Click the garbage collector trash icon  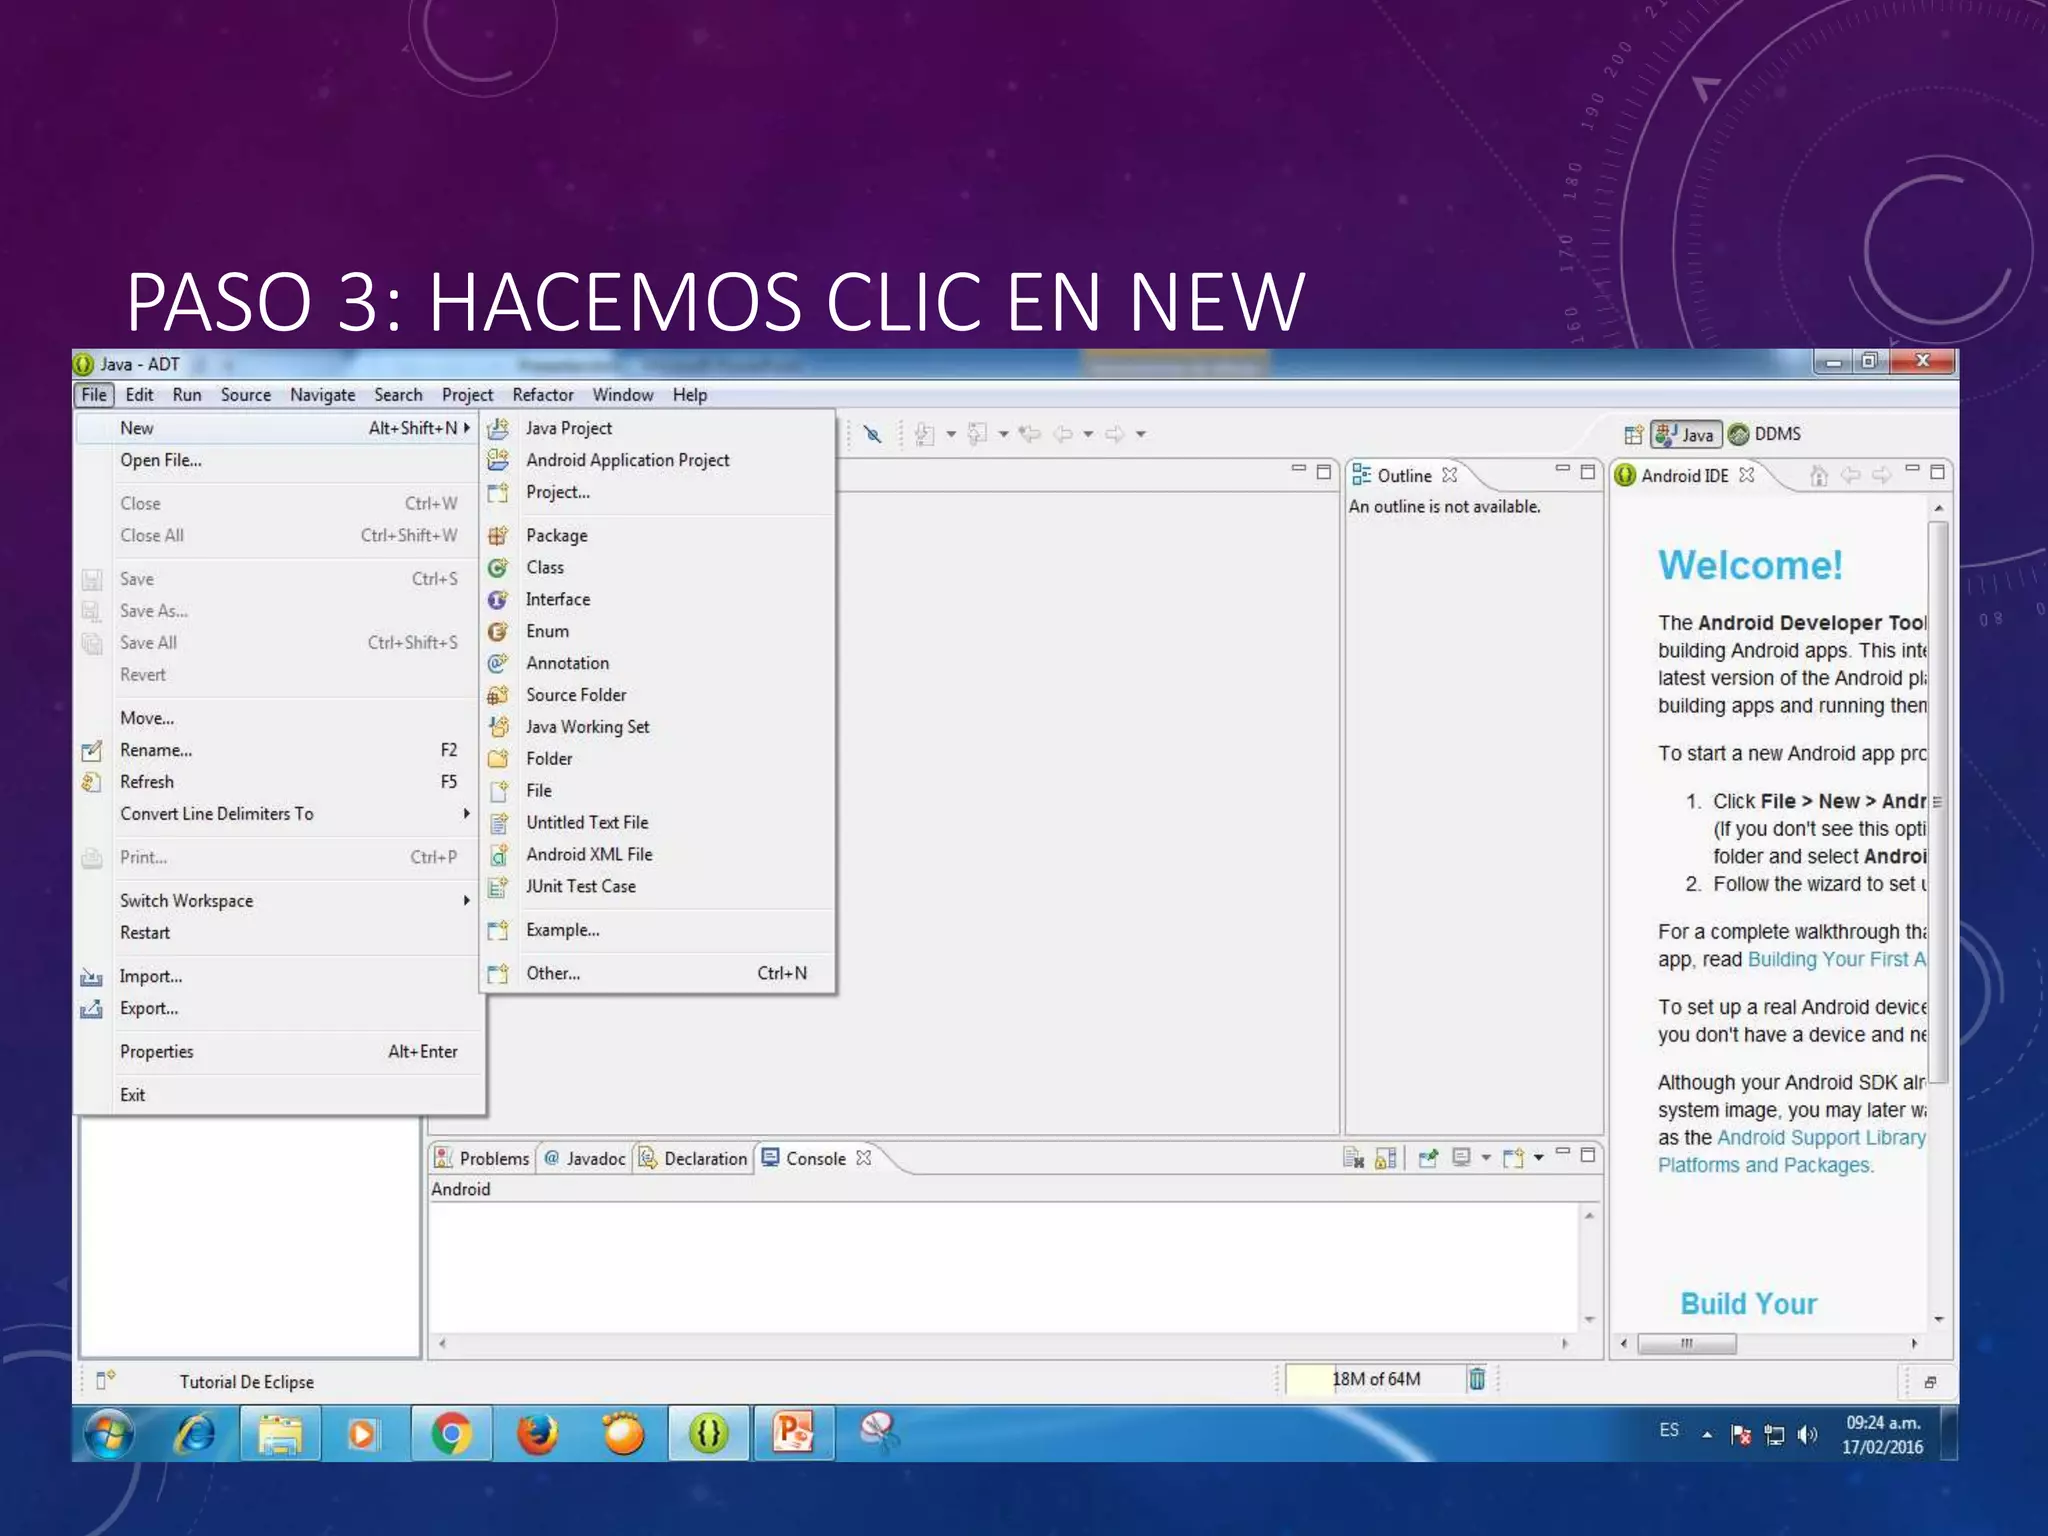coord(1477,1379)
